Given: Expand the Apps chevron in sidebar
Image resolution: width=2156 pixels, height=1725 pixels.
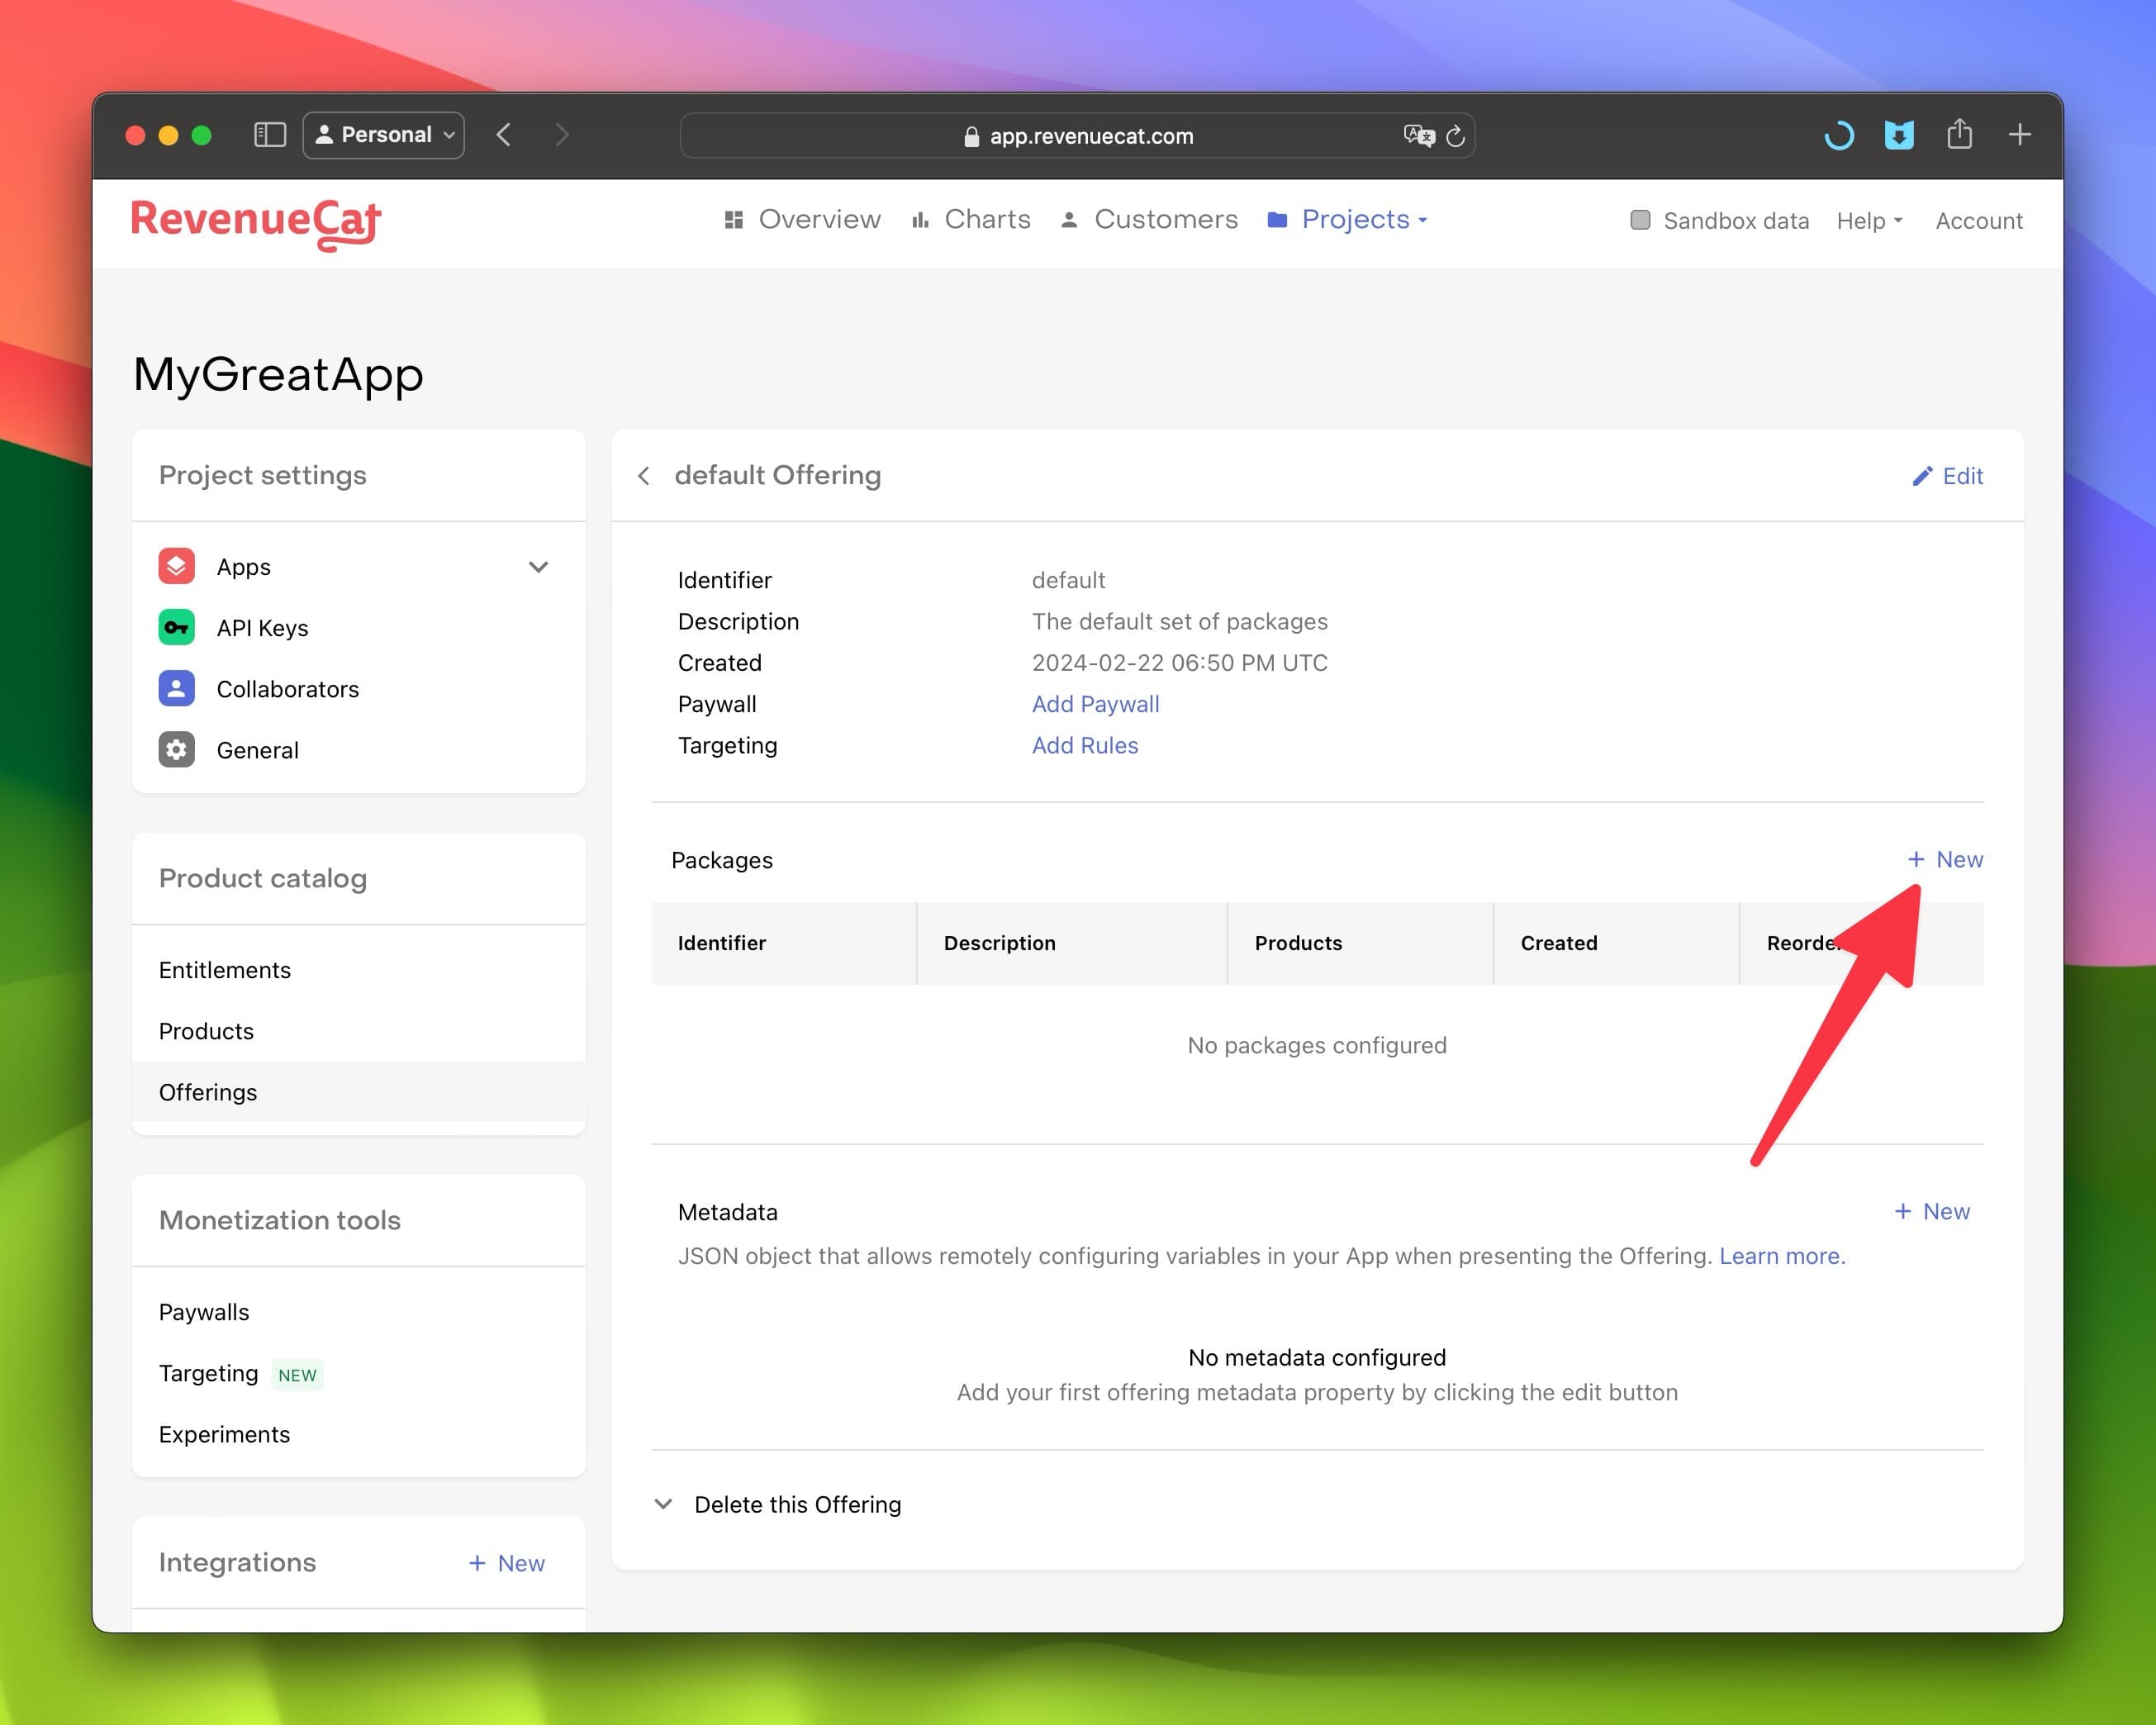Looking at the screenshot, I should point(538,567).
